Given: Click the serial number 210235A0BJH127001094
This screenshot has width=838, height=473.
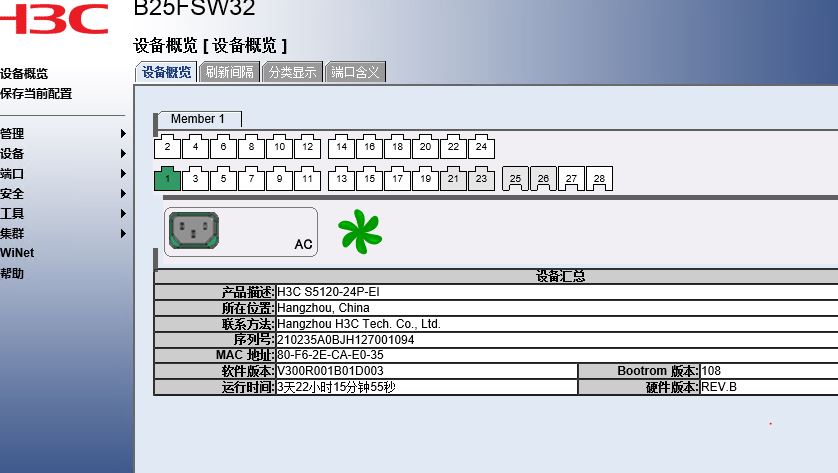Looking at the screenshot, I should (x=345, y=340).
